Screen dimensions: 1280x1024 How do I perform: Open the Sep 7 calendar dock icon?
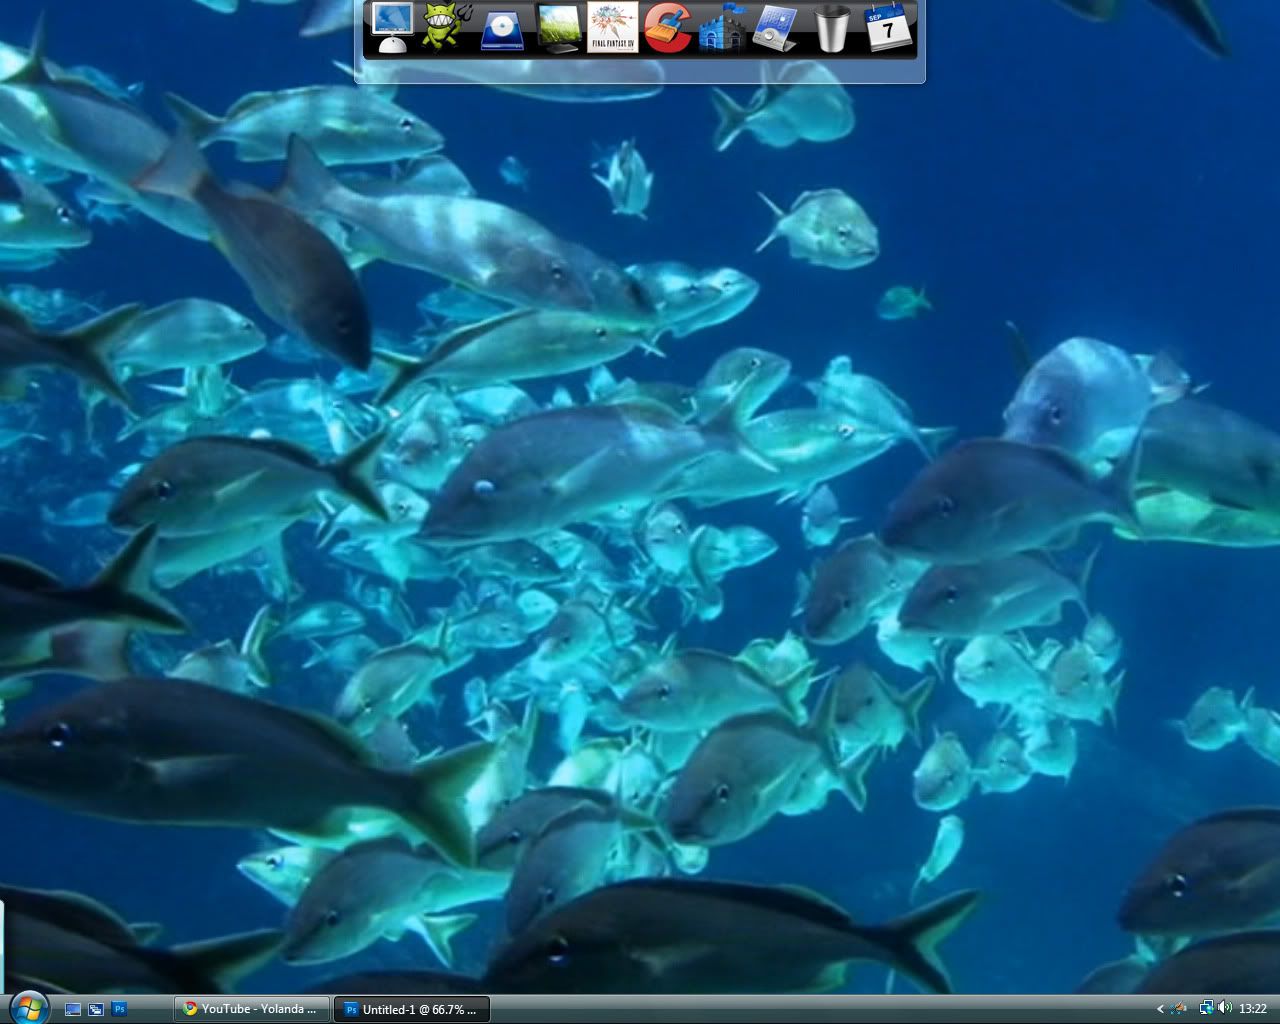click(x=887, y=28)
